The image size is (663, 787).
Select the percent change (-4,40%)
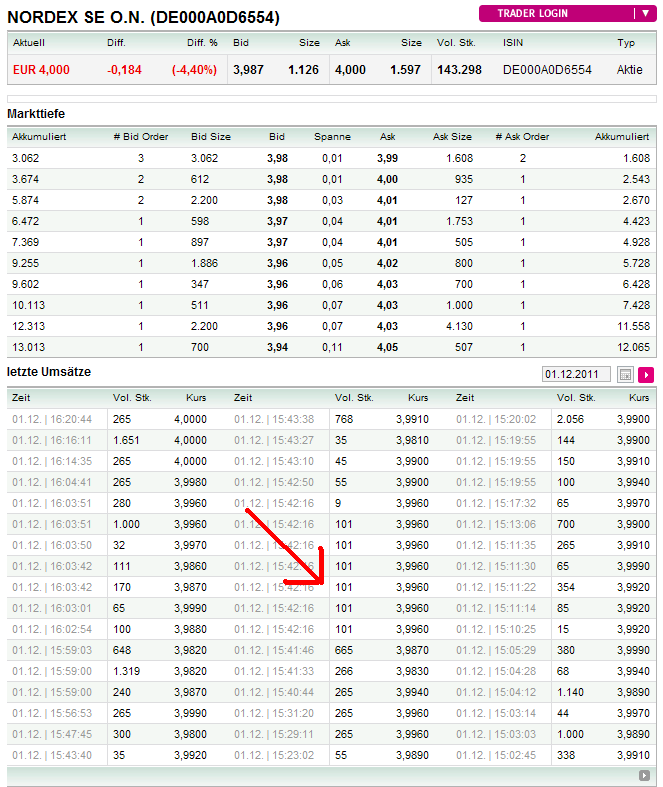(x=194, y=70)
